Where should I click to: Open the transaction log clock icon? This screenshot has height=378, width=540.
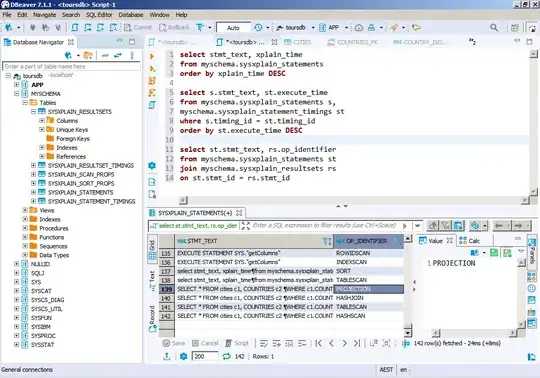(x=258, y=28)
